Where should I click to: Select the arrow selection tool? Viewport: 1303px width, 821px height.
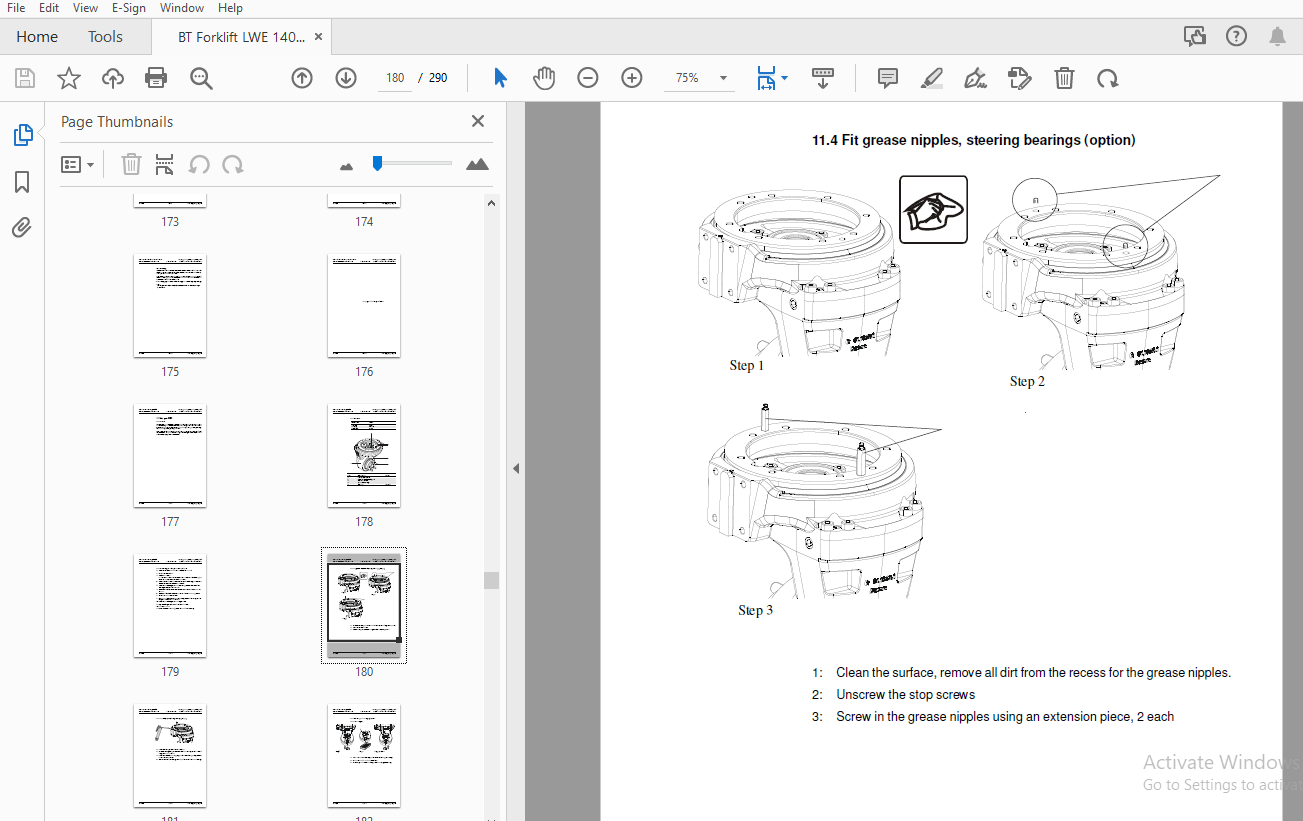pos(501,78)
